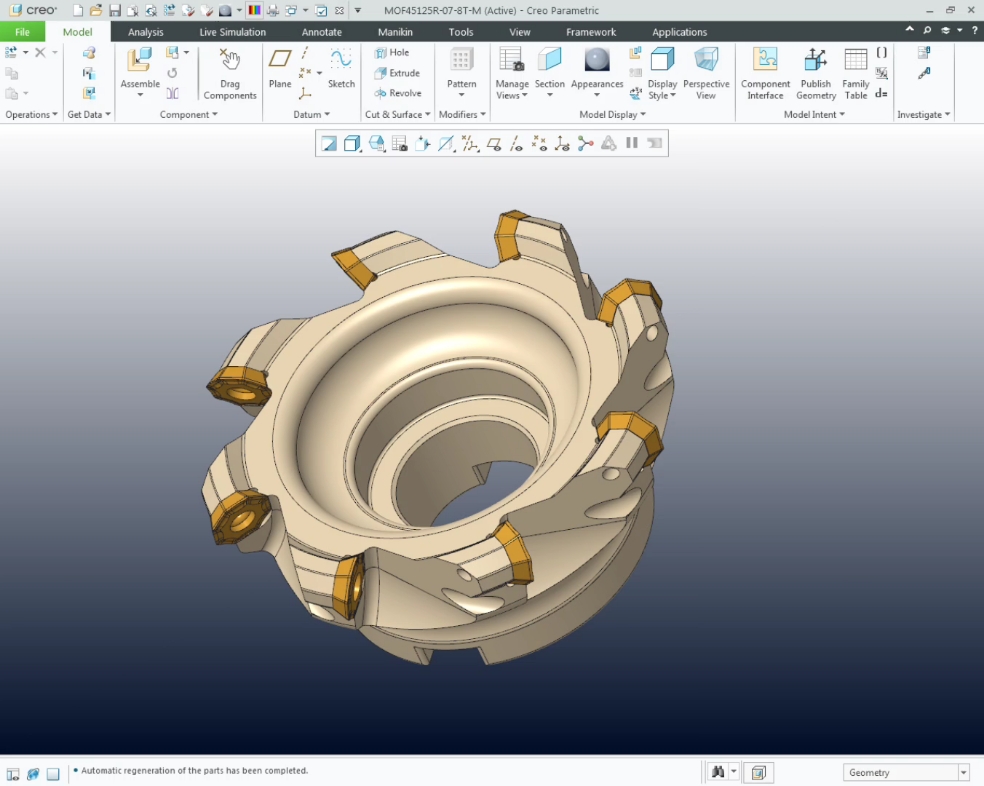Click the Extrude feature button
The width and height of the screenshot is (984, 786).
tap(398, 73)
